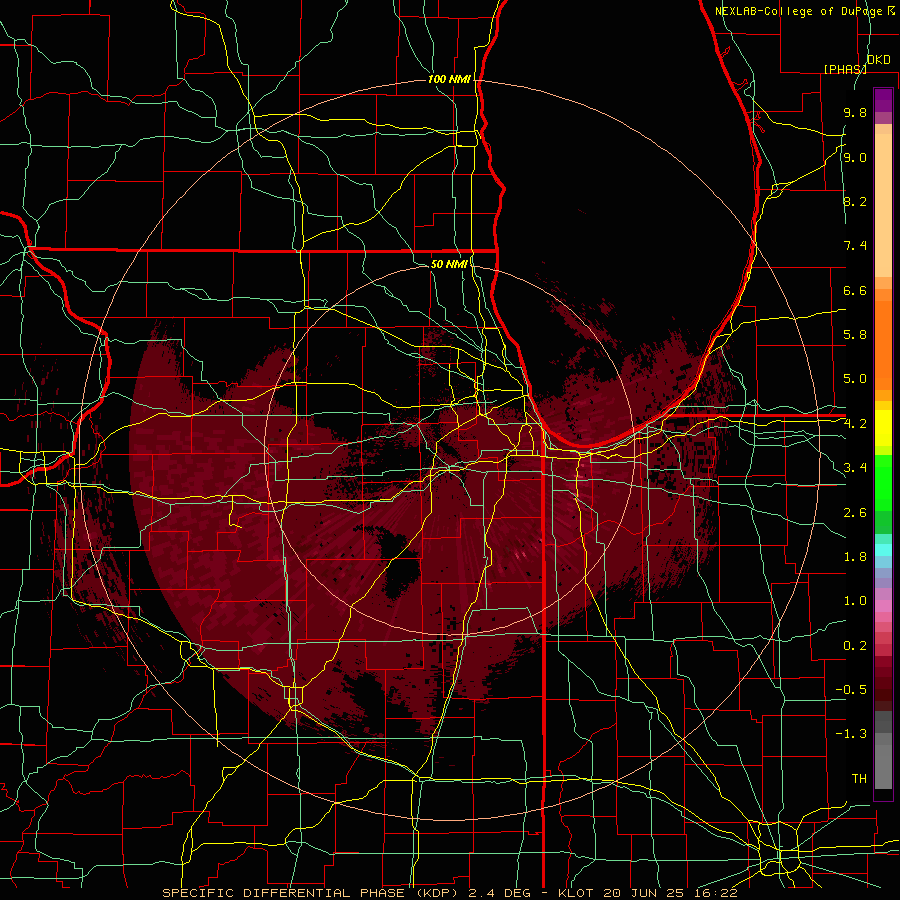Click the 2.6 scale value

pyautogui.click(x=855, y=513)
